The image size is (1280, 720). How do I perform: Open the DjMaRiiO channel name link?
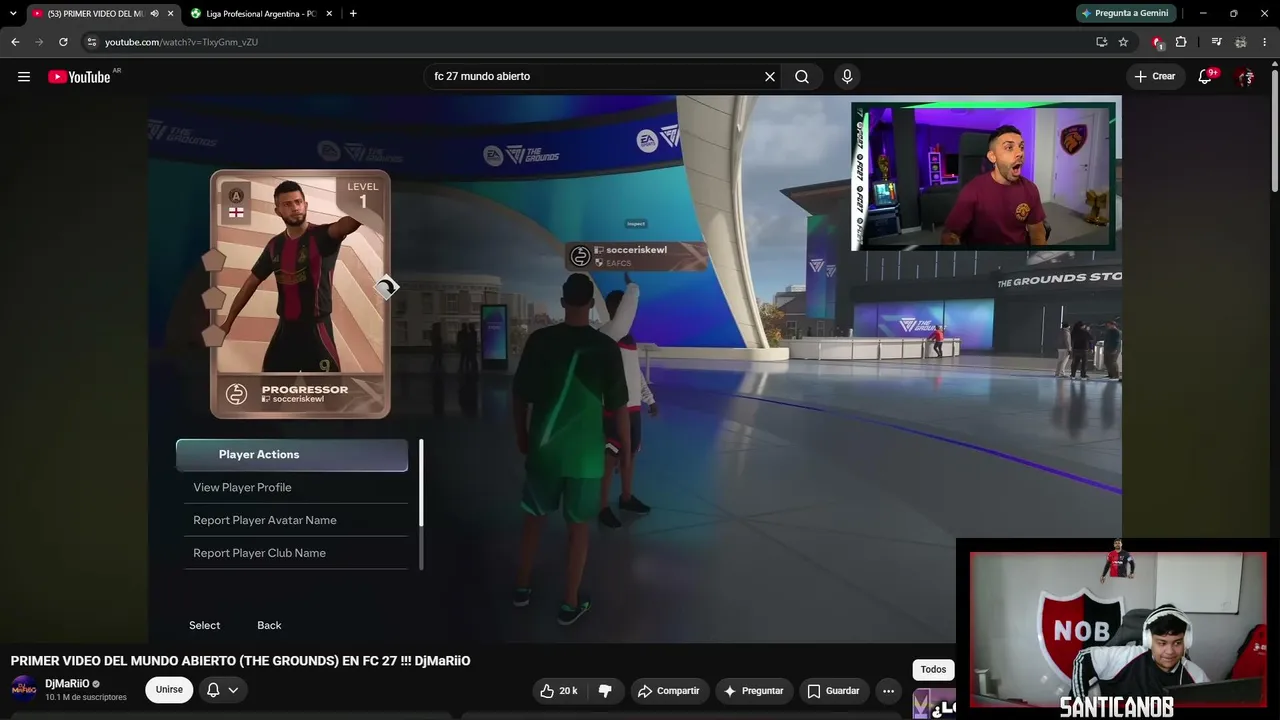(x=67, y=684)
